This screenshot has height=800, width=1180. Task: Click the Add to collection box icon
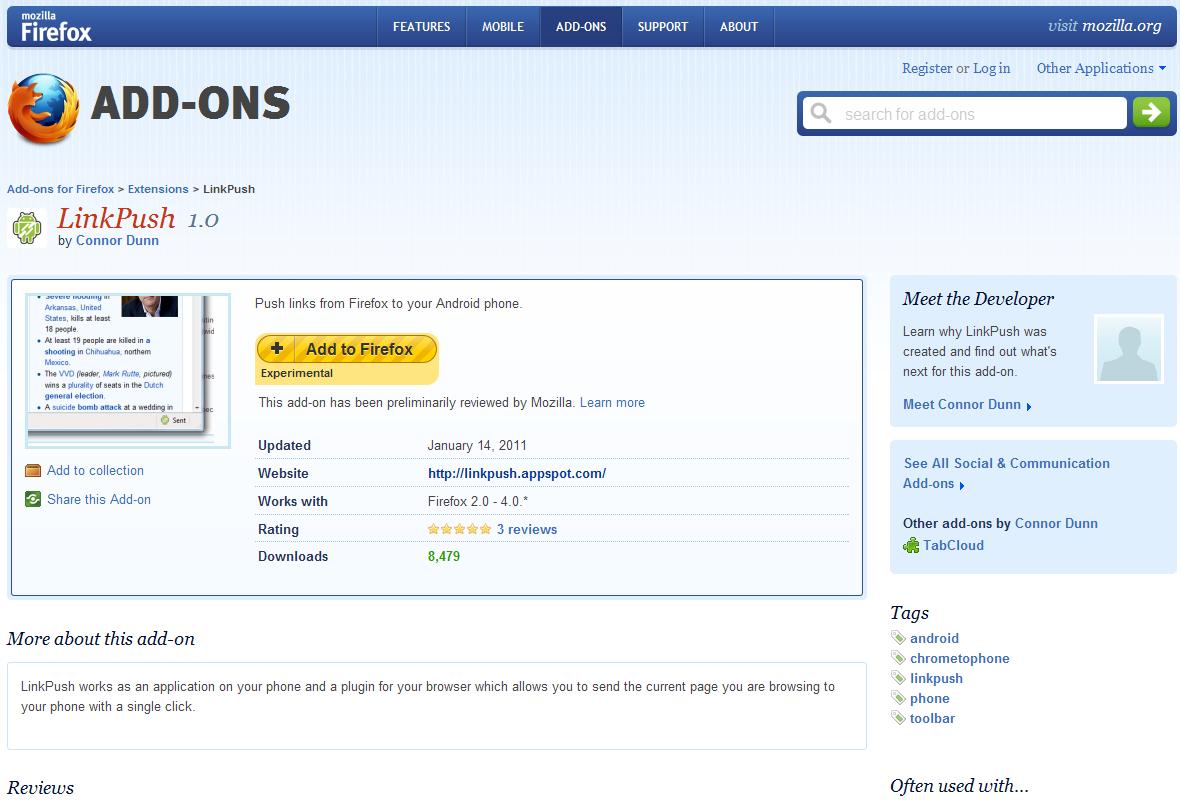pos(33,471)
